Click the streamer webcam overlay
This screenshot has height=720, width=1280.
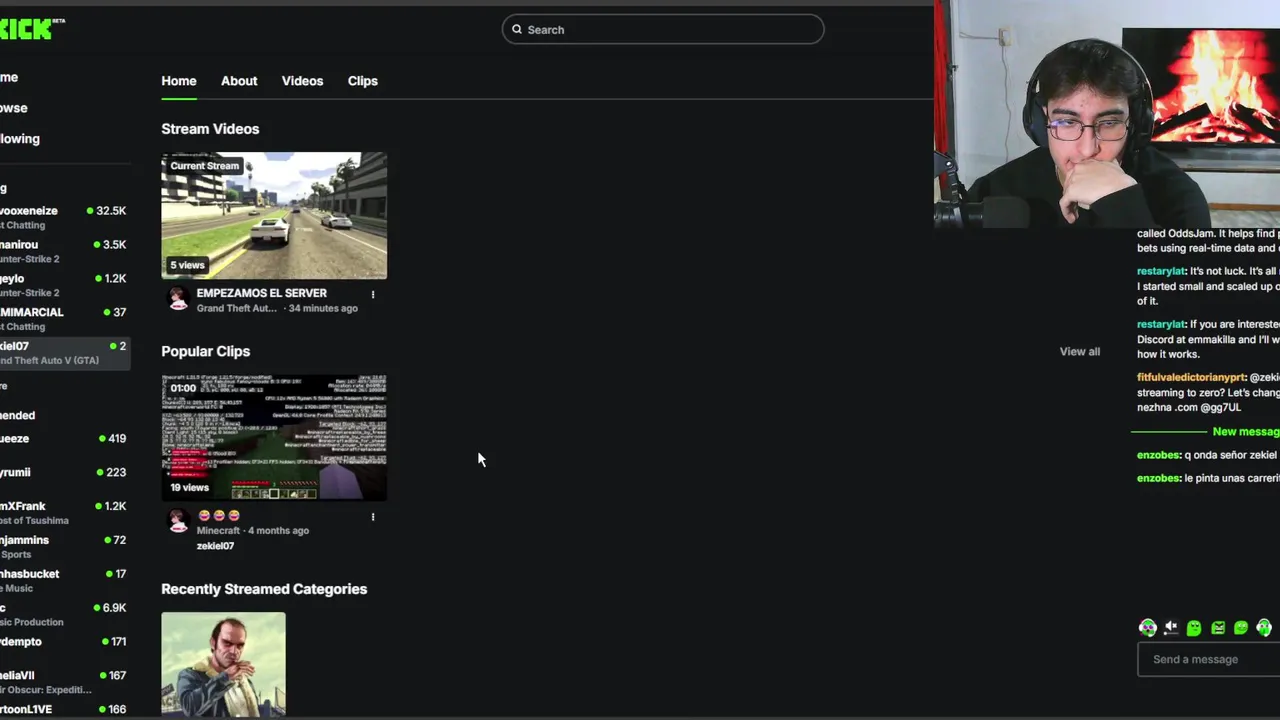click(x=1107, y=114)
